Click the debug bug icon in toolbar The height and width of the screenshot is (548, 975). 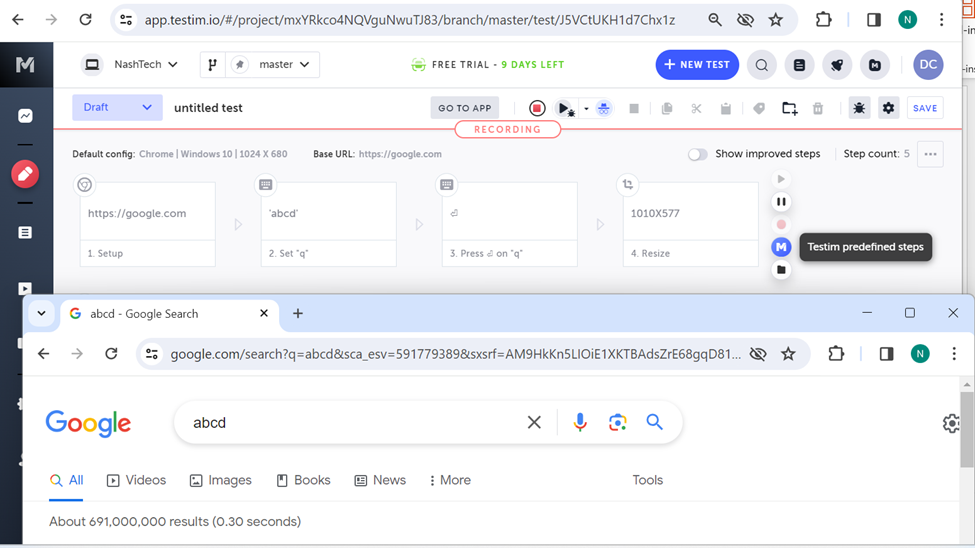[x=859, y=108]
